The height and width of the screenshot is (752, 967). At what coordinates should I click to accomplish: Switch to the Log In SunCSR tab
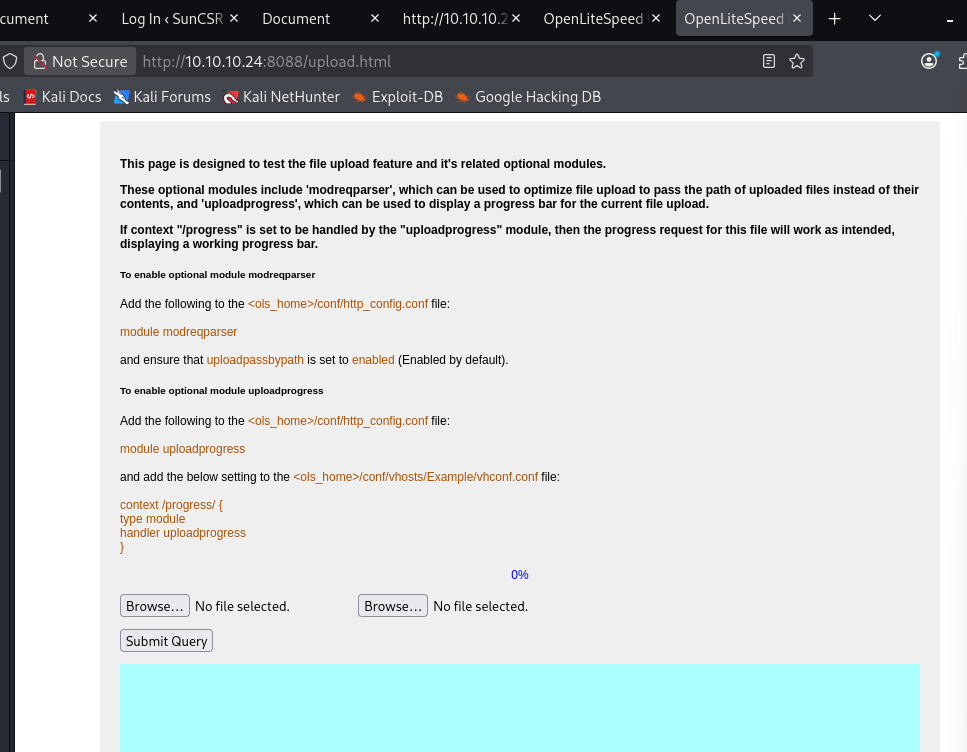tap(171, 18)
